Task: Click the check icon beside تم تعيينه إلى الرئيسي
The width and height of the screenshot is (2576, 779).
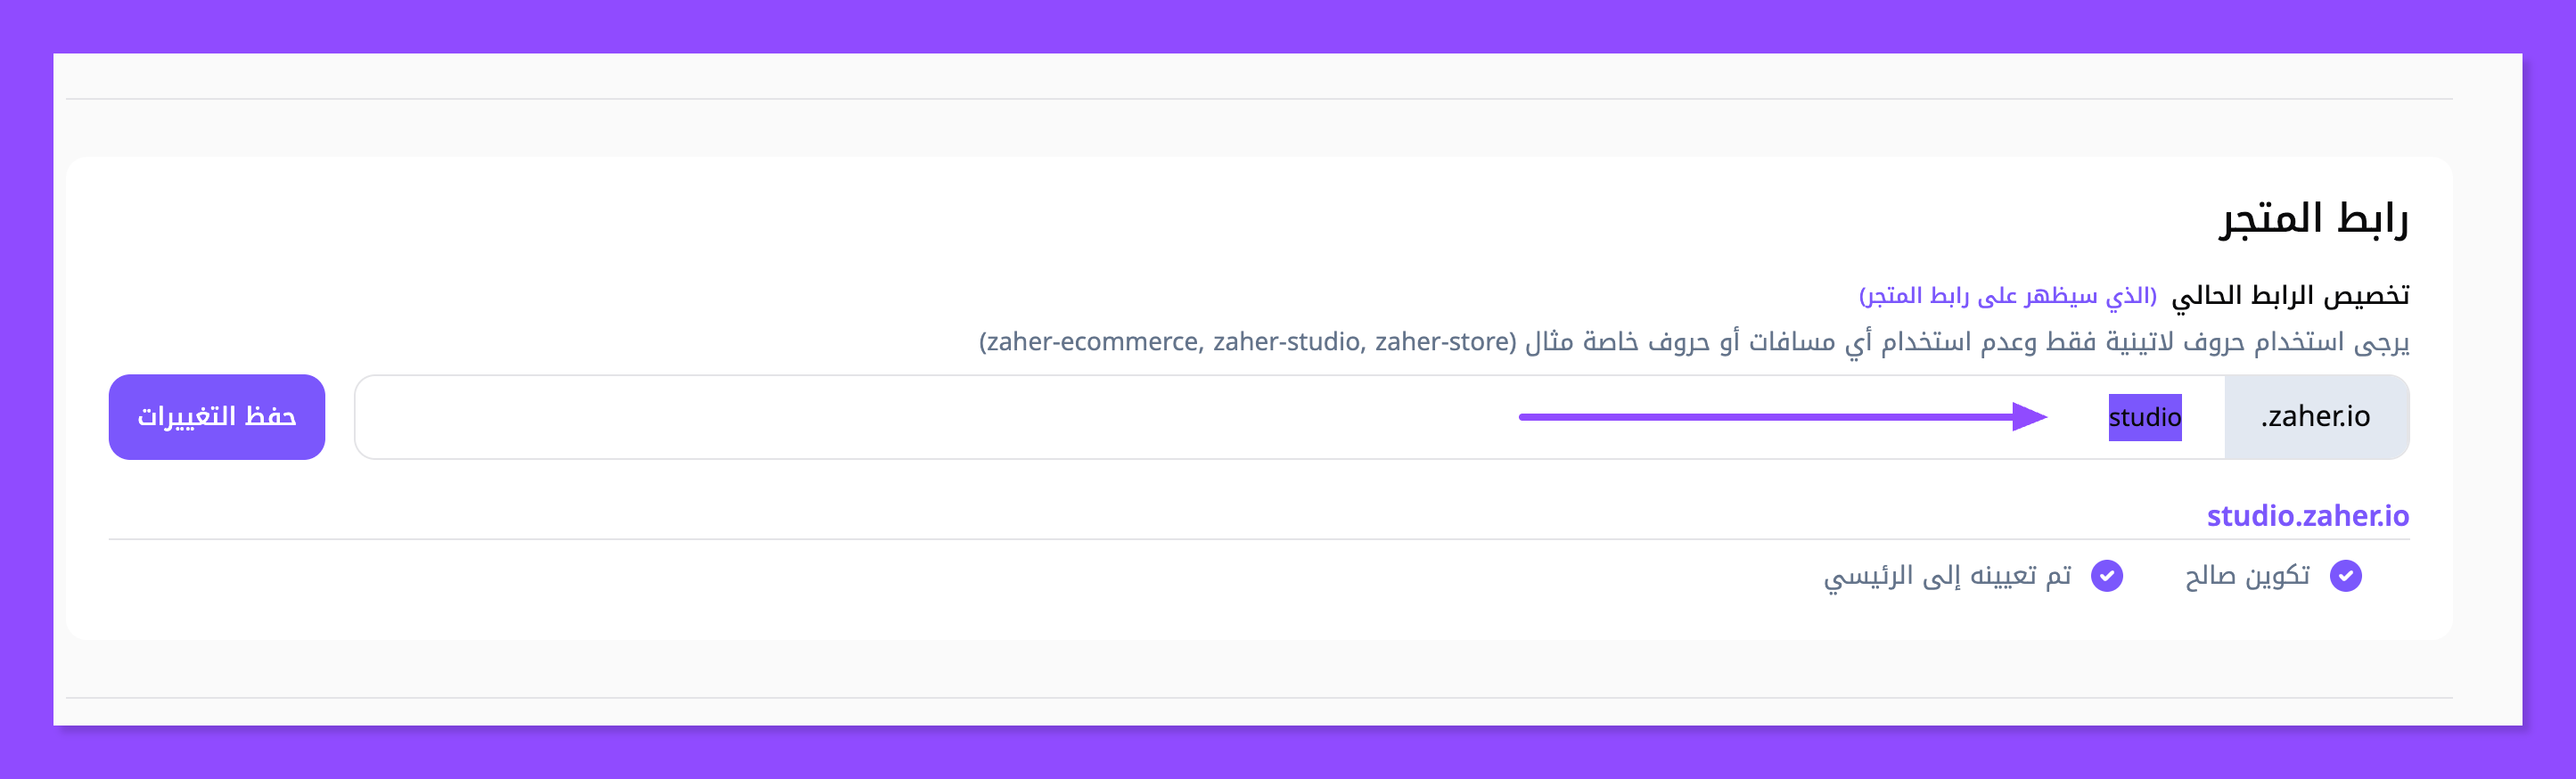Action: pyautogui.click(x=2106, y=576)
